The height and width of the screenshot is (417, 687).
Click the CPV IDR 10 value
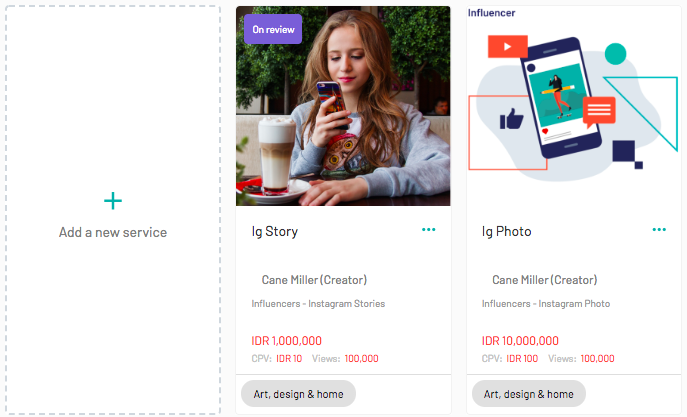tap(289, 359)
